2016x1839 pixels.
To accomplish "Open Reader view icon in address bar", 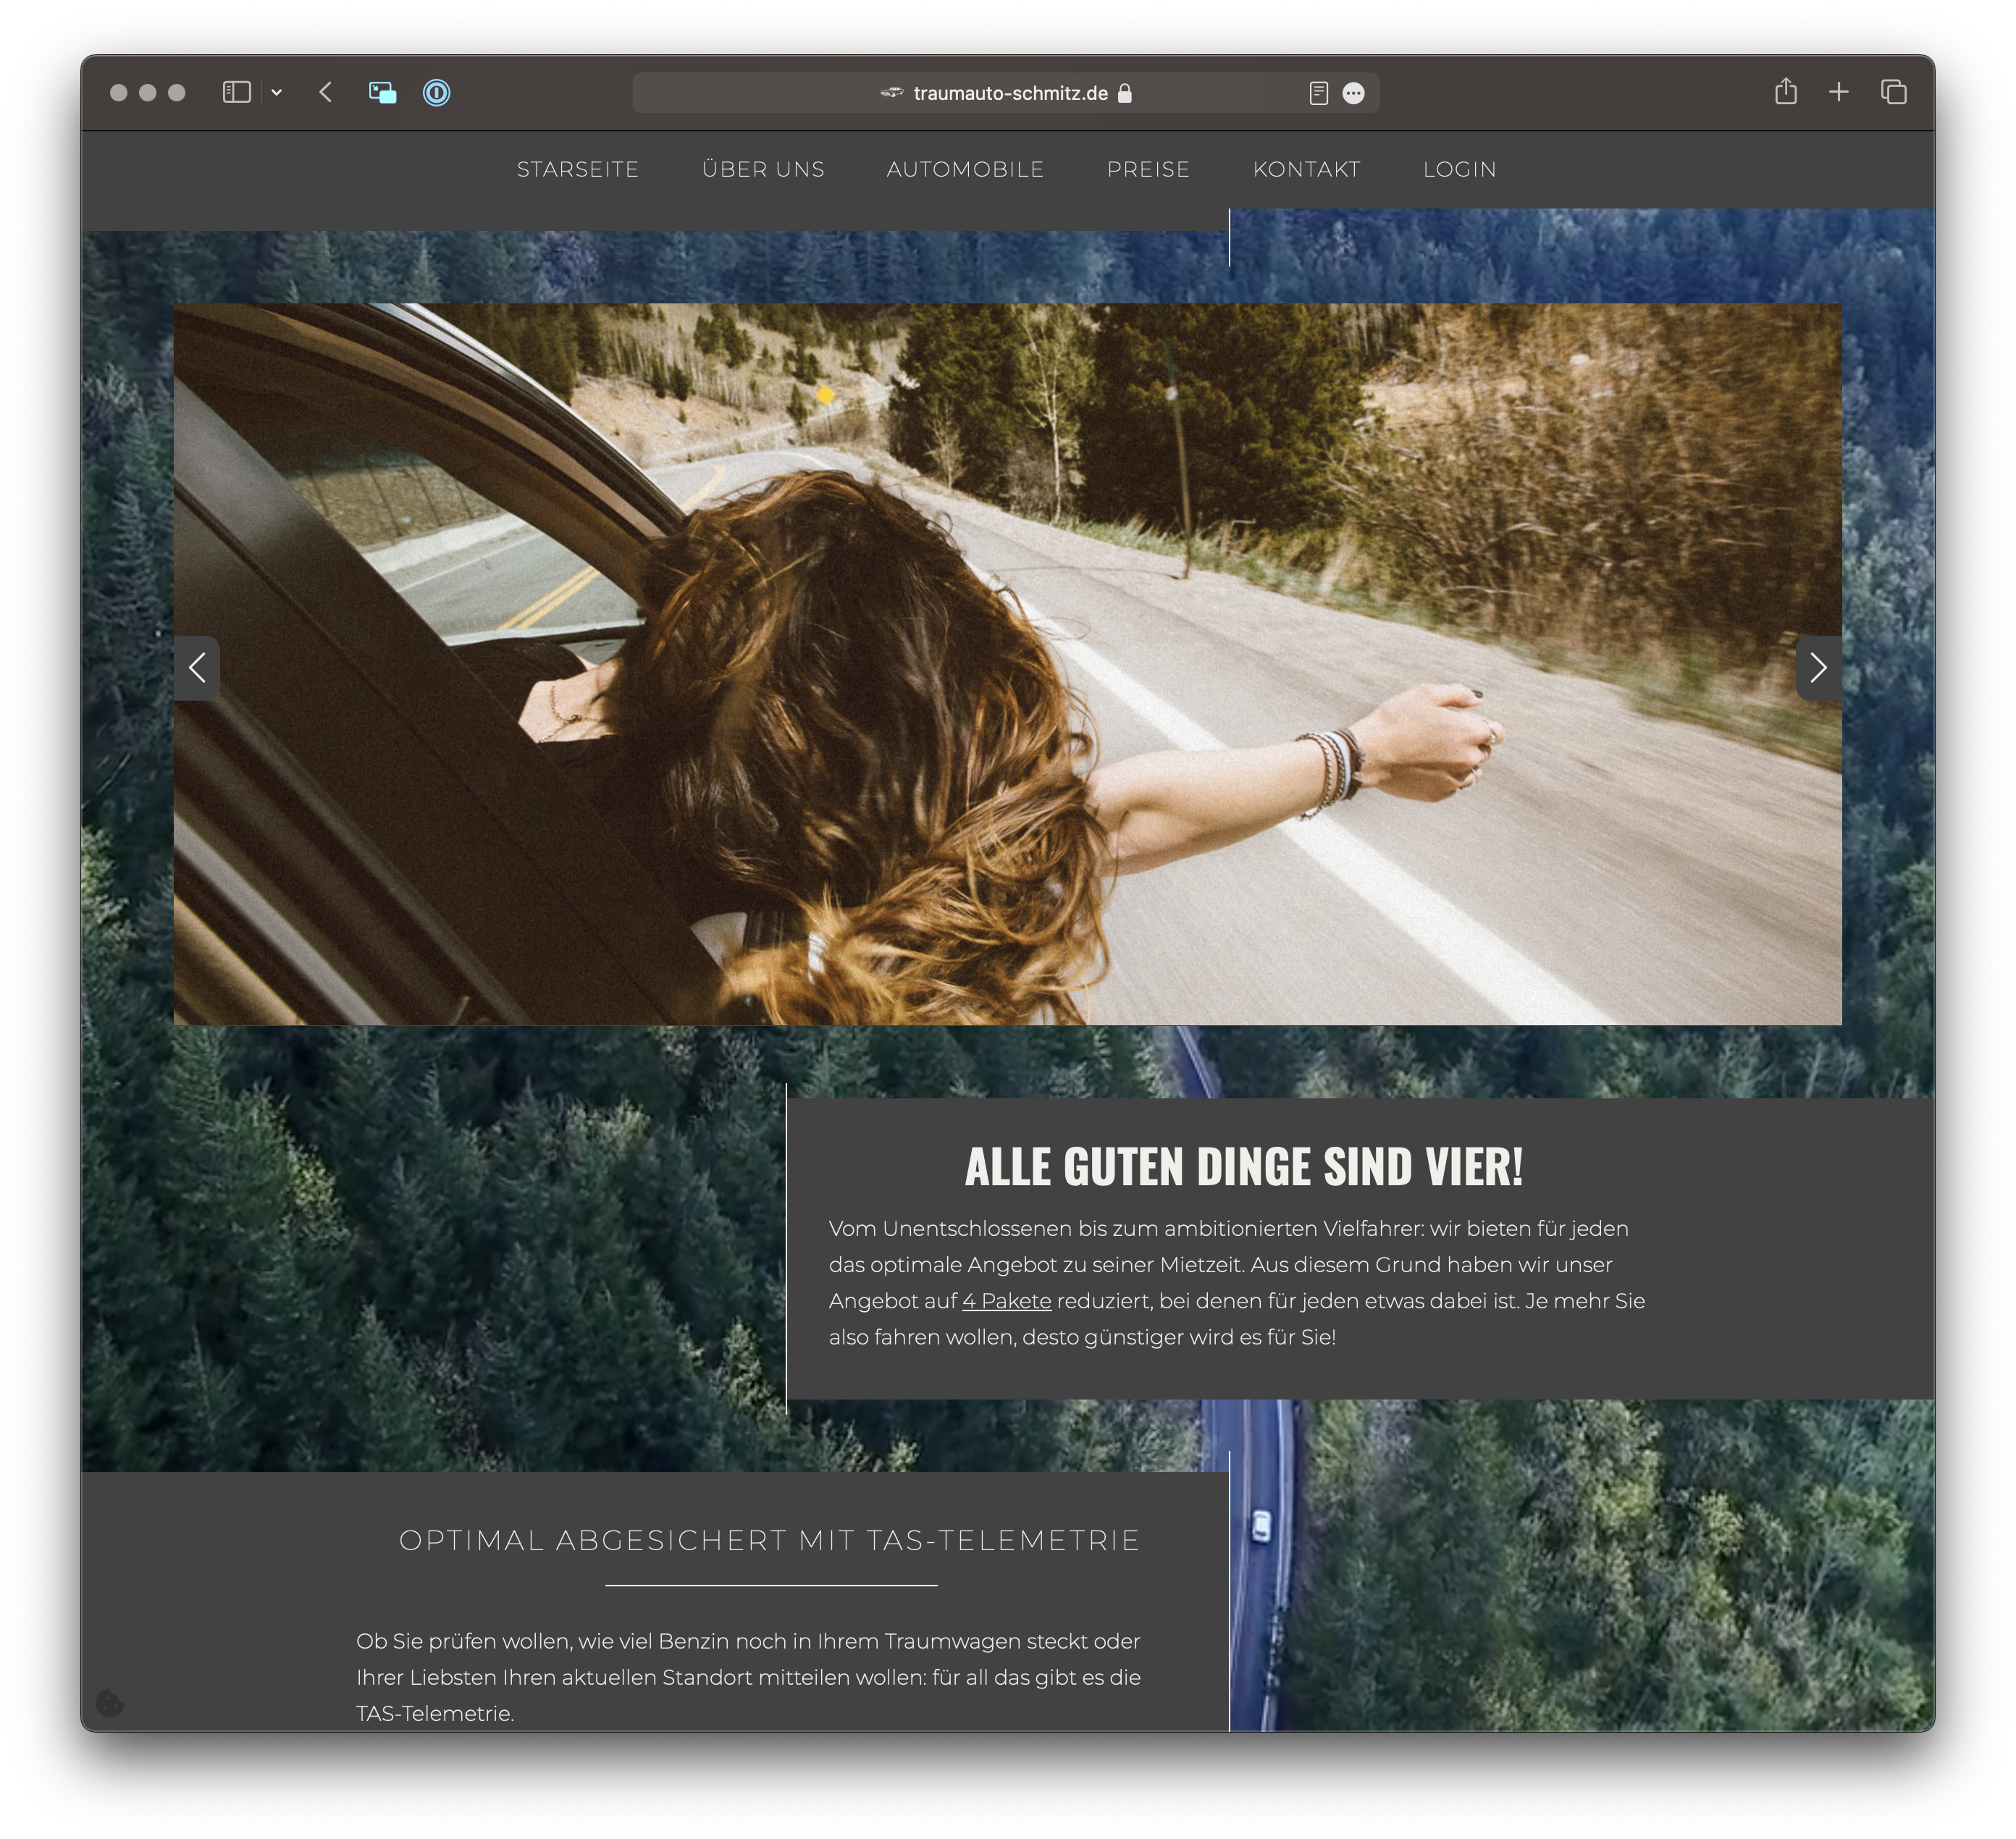I will tap(1318, 93).
